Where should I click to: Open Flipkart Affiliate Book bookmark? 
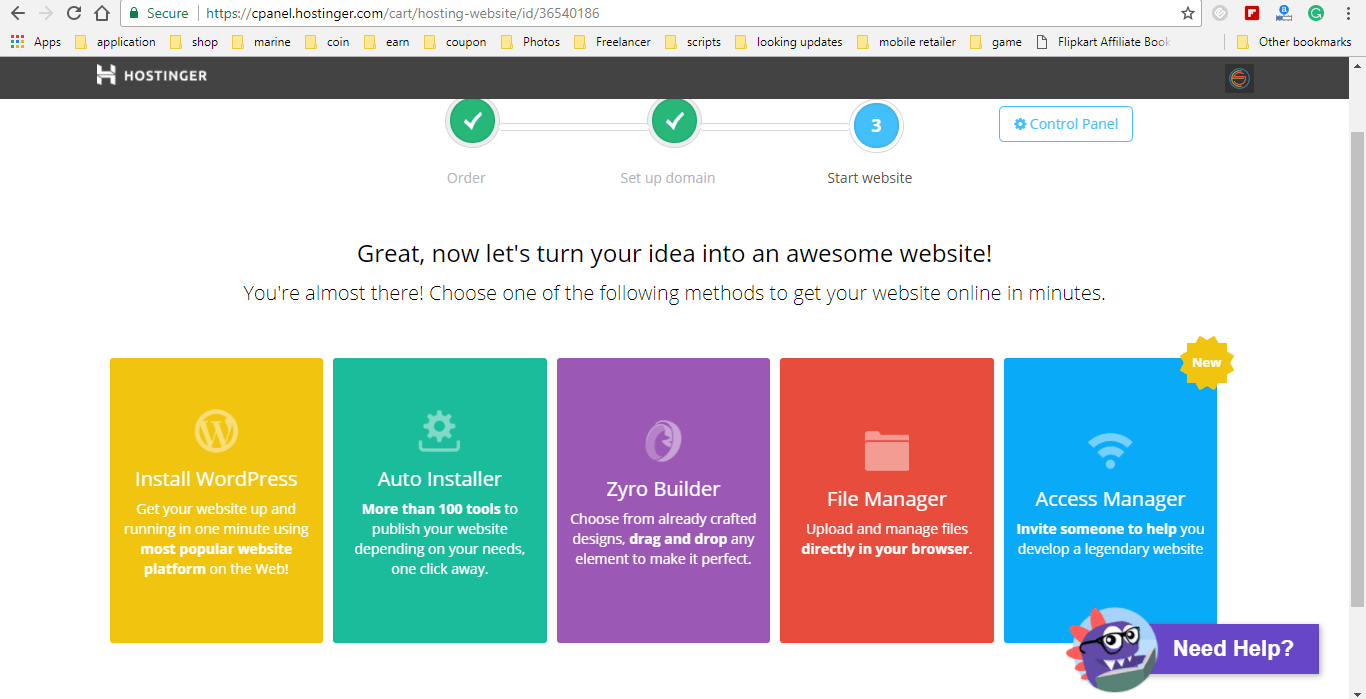1104,42
